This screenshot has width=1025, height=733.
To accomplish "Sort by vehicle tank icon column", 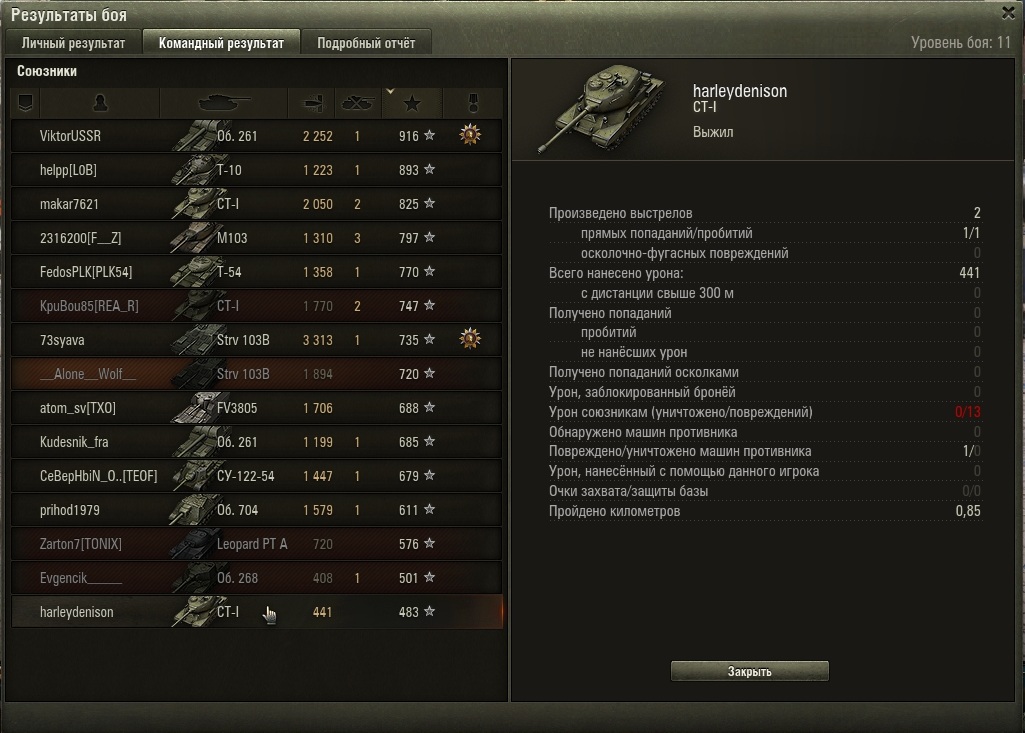I will (x=224, y=103).
